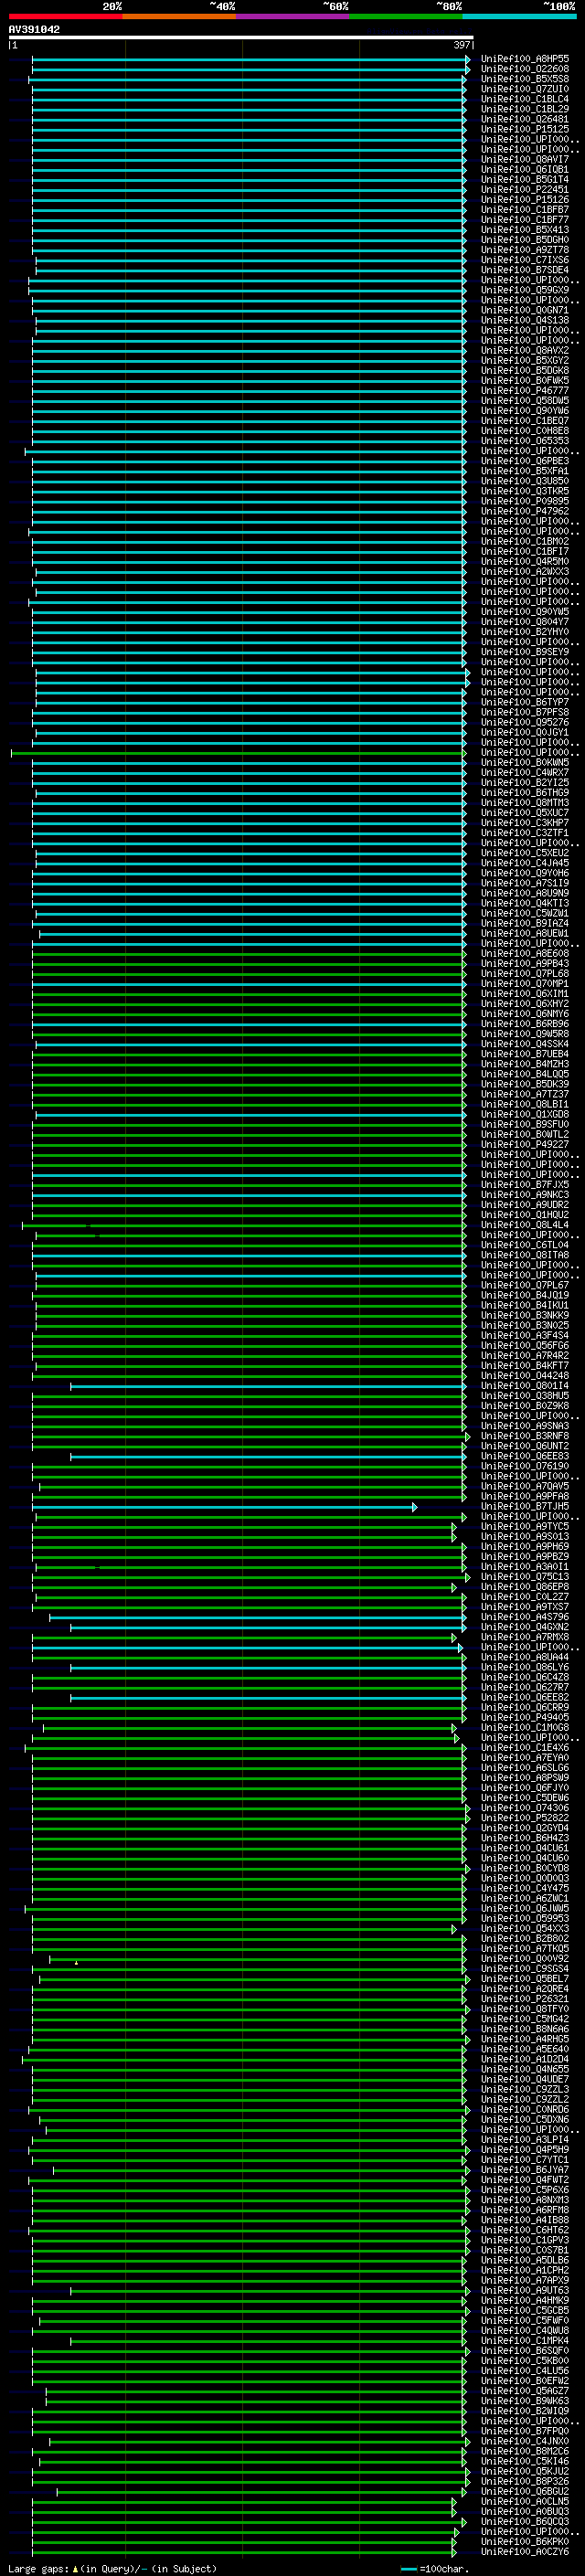
Task: Click the white query sequence bar below AV391042
Action: coord(241,38)
